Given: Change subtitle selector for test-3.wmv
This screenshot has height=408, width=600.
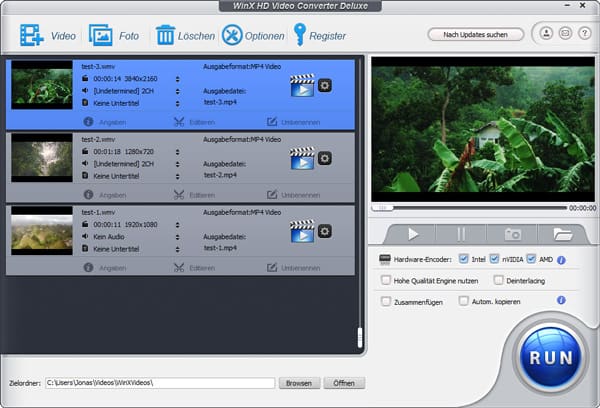Looking at the screenshot, I should click(178, 103).
